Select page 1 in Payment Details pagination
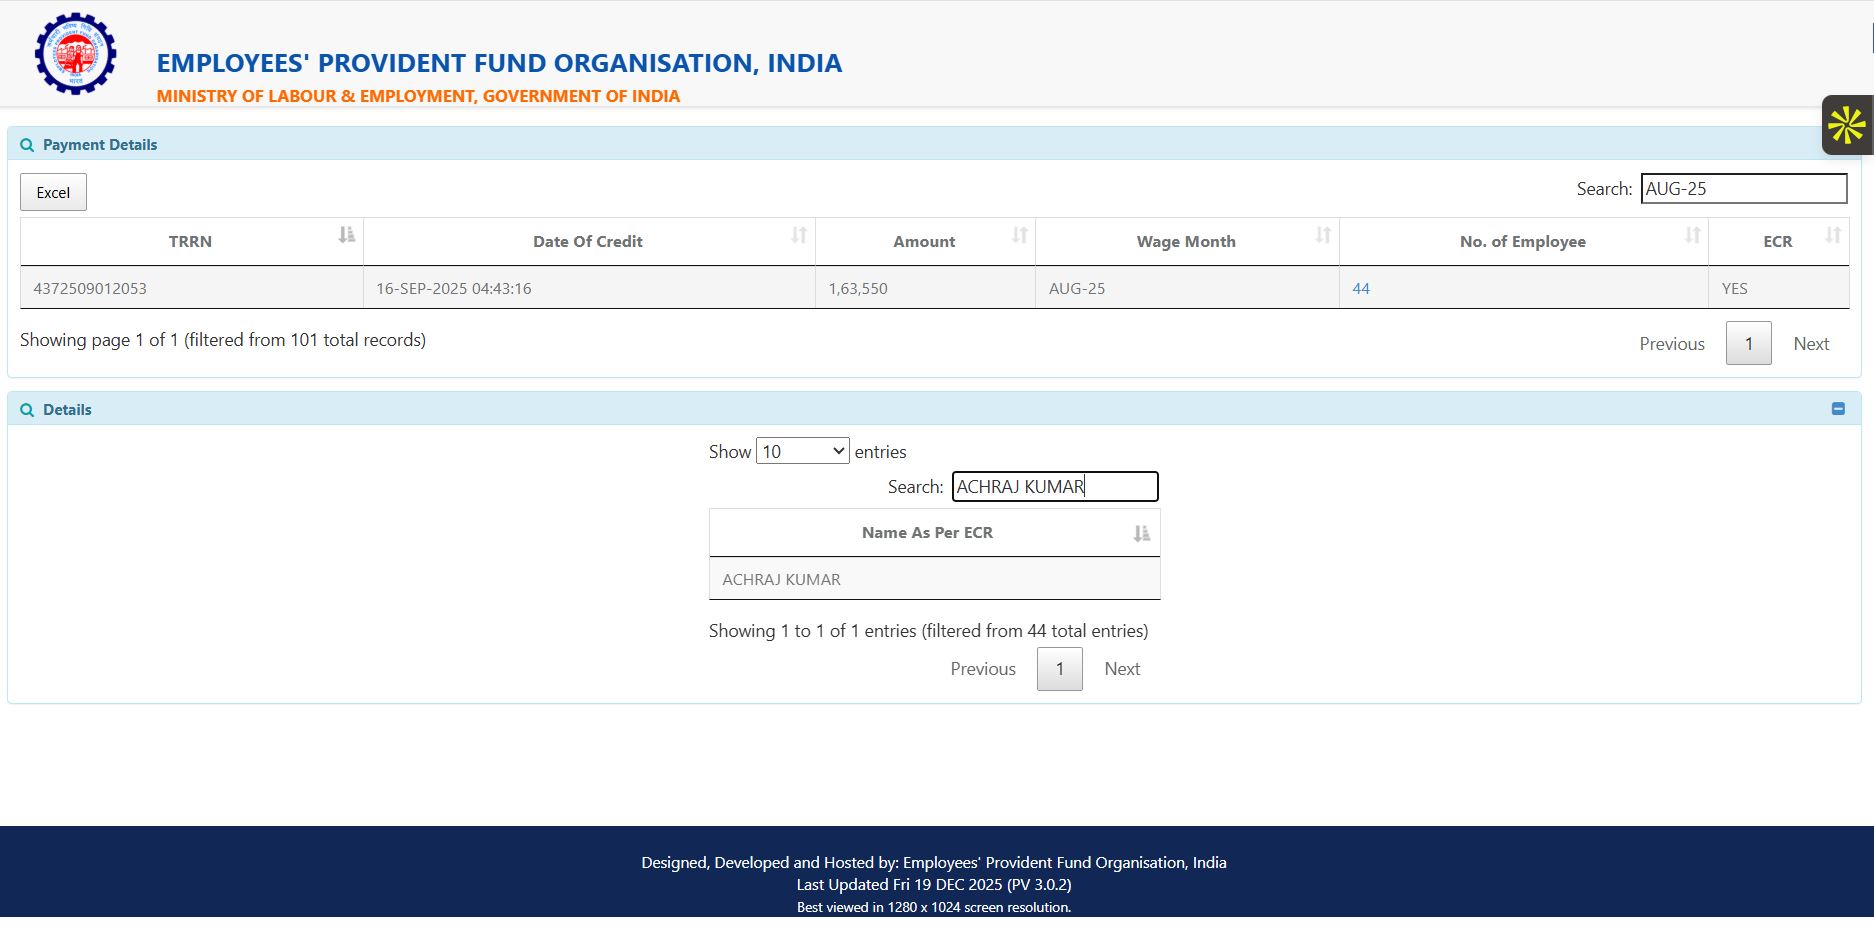 [1749, 343]
